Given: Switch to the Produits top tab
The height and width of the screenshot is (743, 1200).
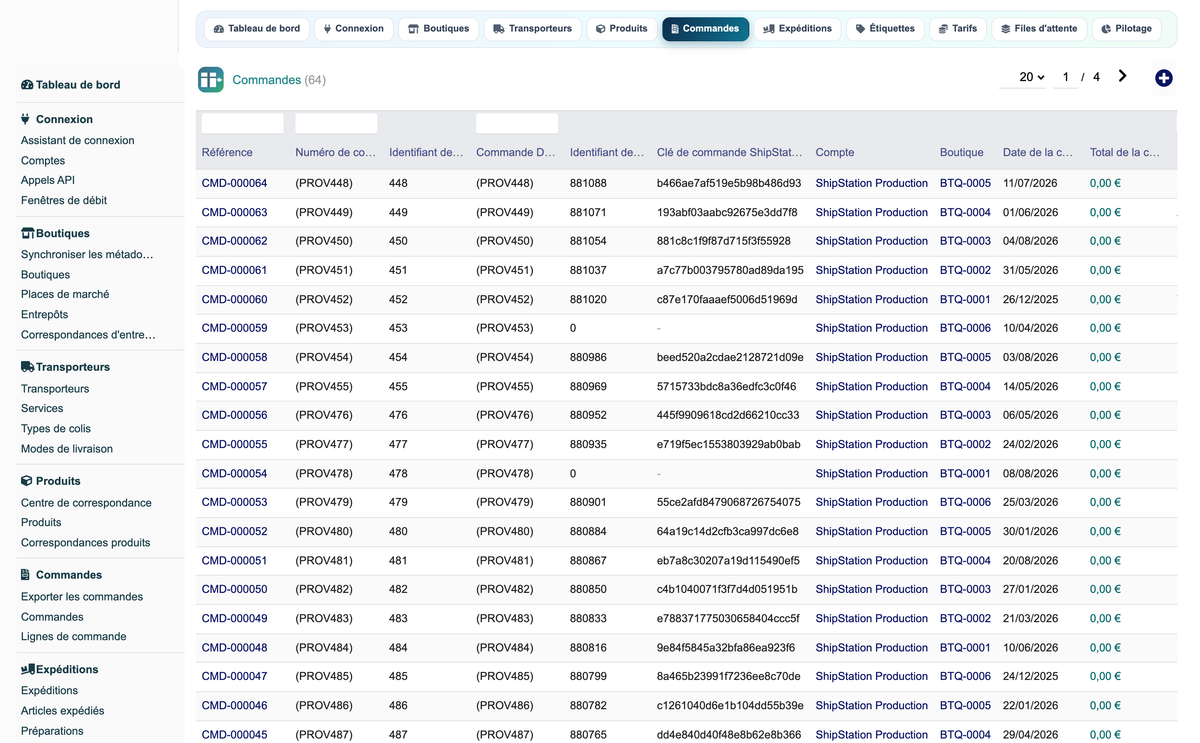Looking at the screenshot, I should pos(622,29).
